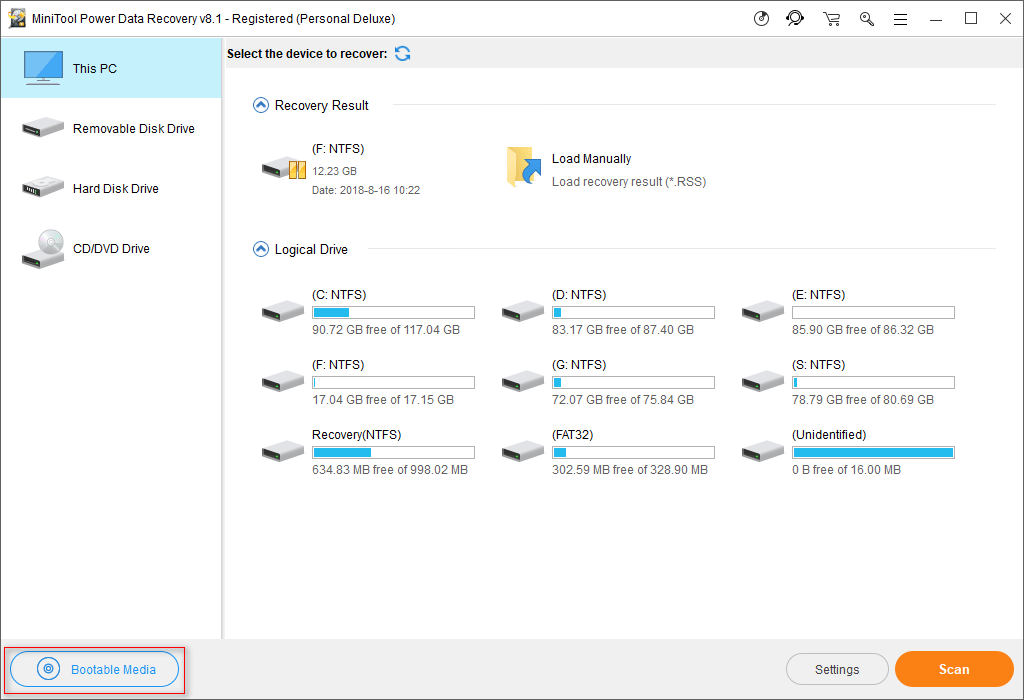
Task: Switch to Removable Disk Drive
Action: pyautogui.click(x=111, y=129)
